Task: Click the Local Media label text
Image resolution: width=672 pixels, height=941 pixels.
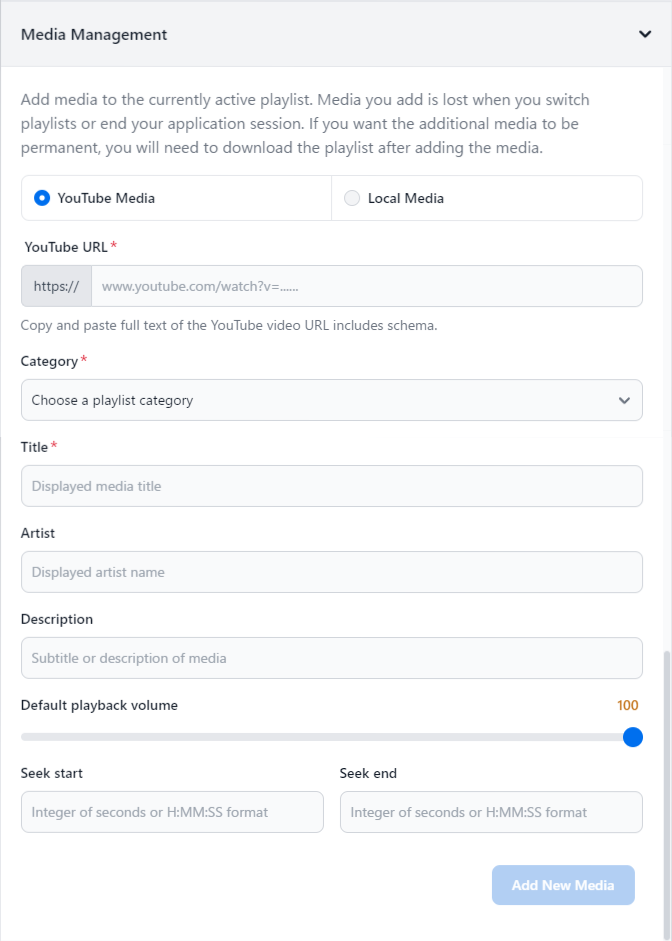Action: pyautogui.click(x=405, y=198)
